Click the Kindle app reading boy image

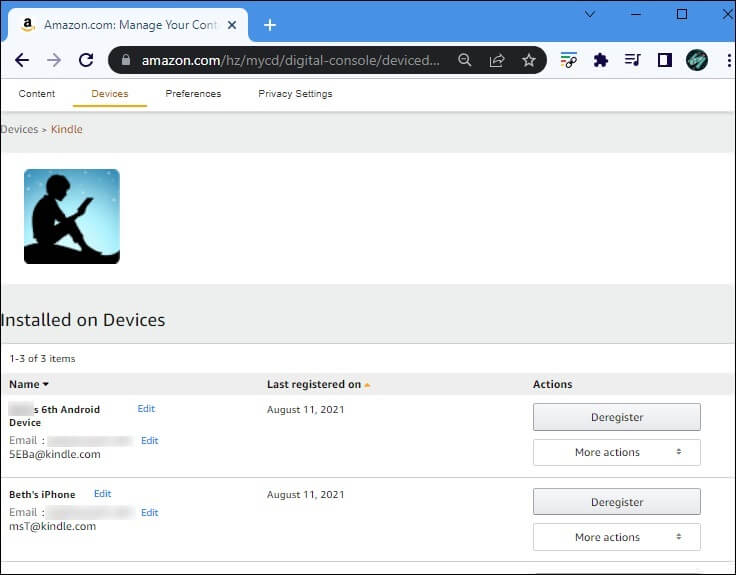point(72,216)
